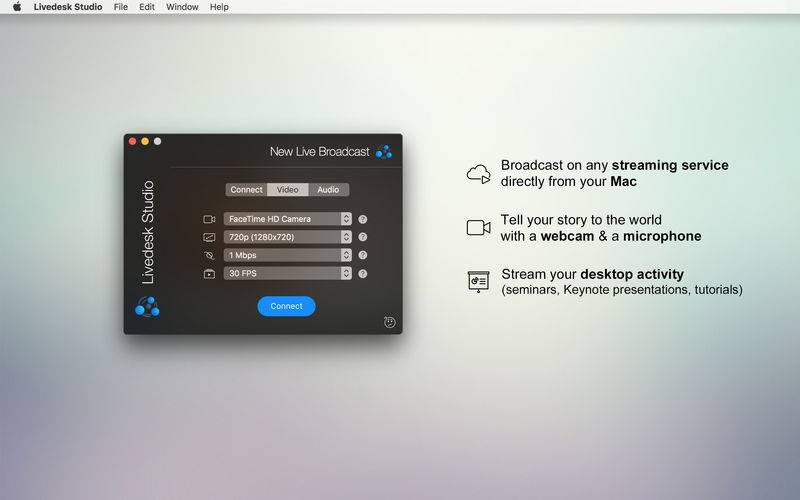Click the vertical 'Livedesk Studio' sidebar text
The width and height of the screenshot is (800, 500).
pos(147,232)
